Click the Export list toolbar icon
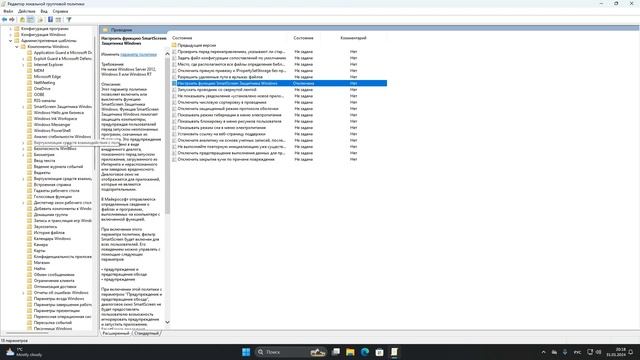Screen dimensions: 640x360 (40, 20)
